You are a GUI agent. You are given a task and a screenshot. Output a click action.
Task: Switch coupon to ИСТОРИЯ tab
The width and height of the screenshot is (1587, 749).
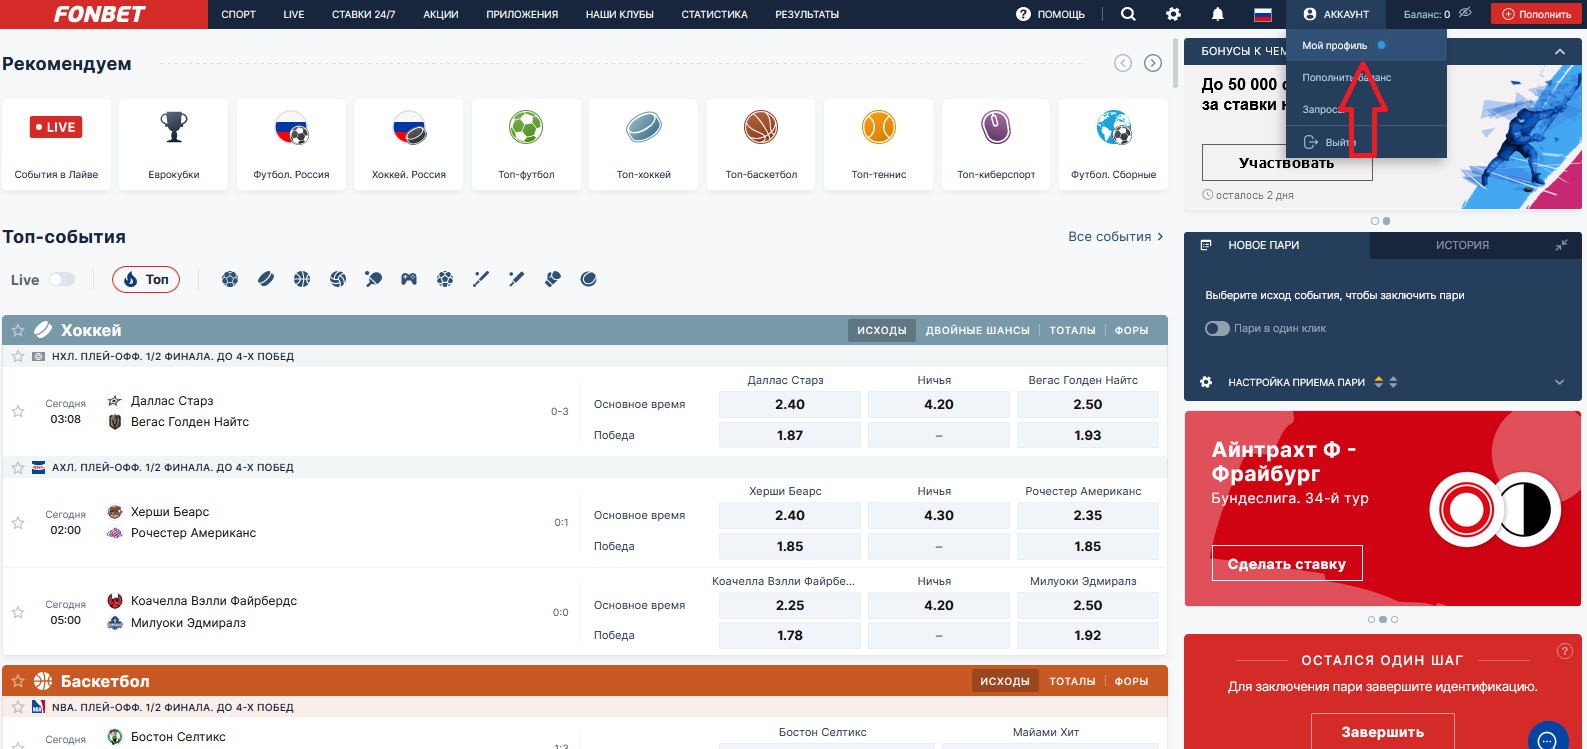[1462, 245]
